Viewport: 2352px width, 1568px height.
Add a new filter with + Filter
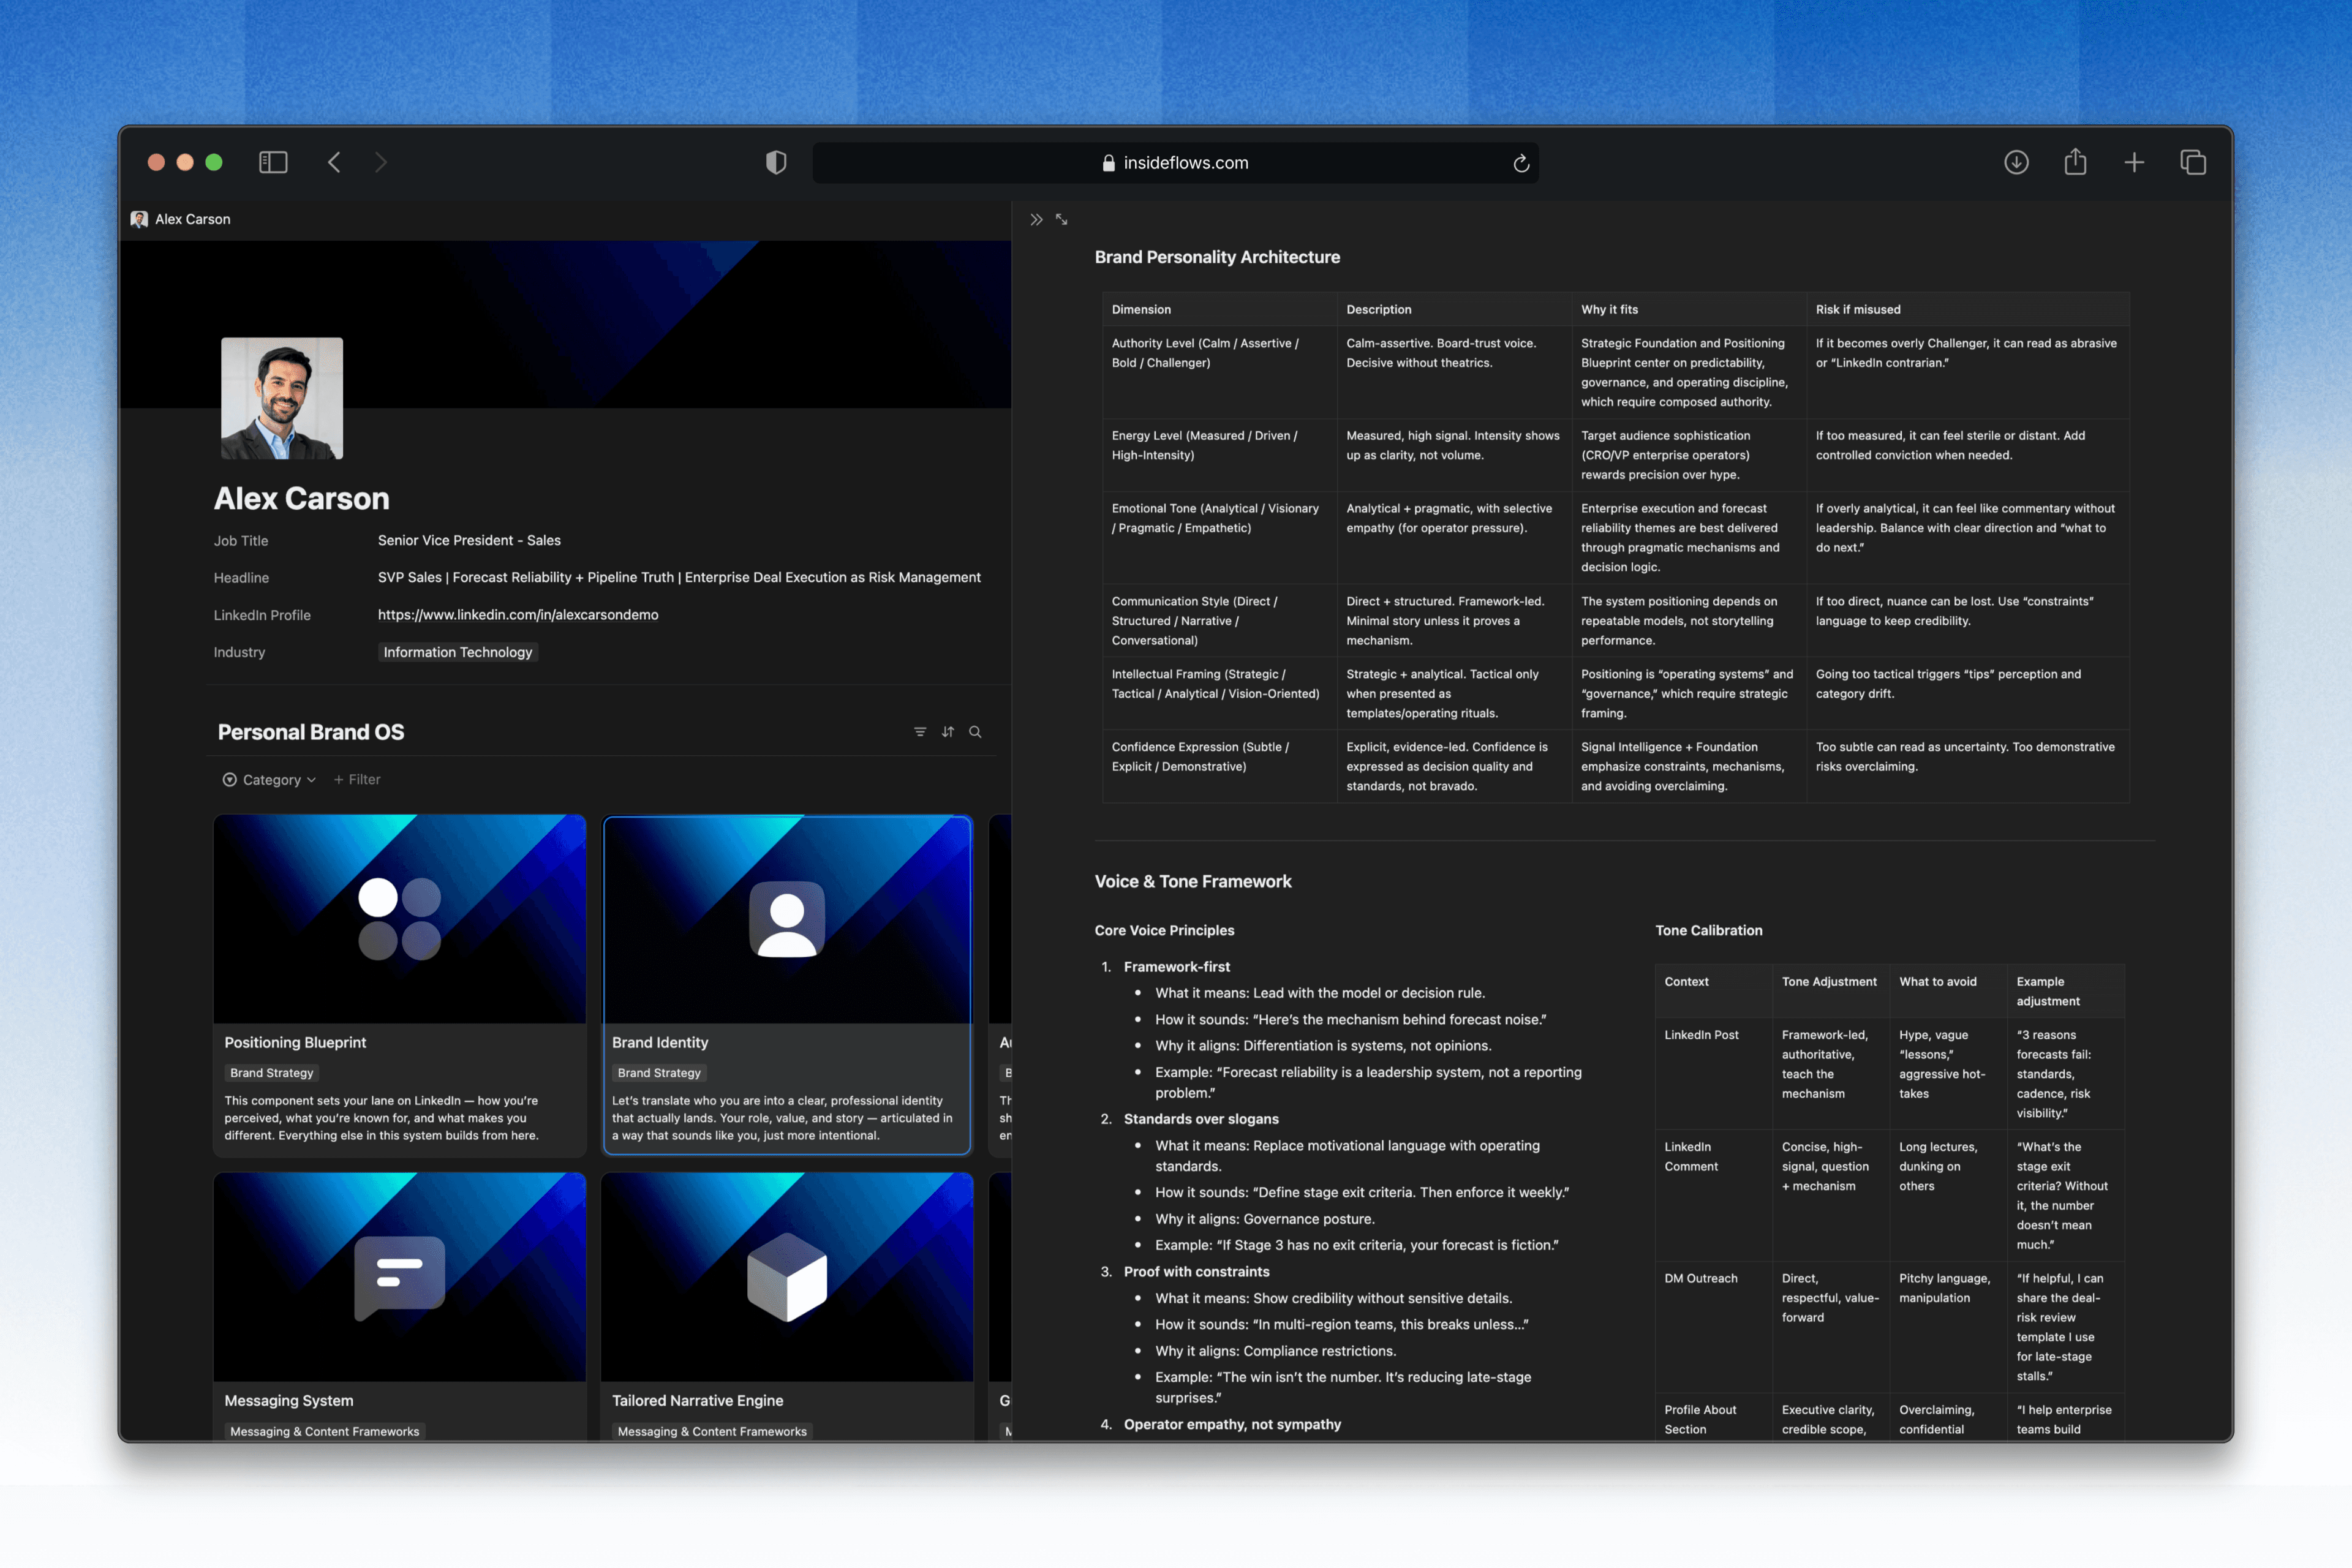point(357,779)
